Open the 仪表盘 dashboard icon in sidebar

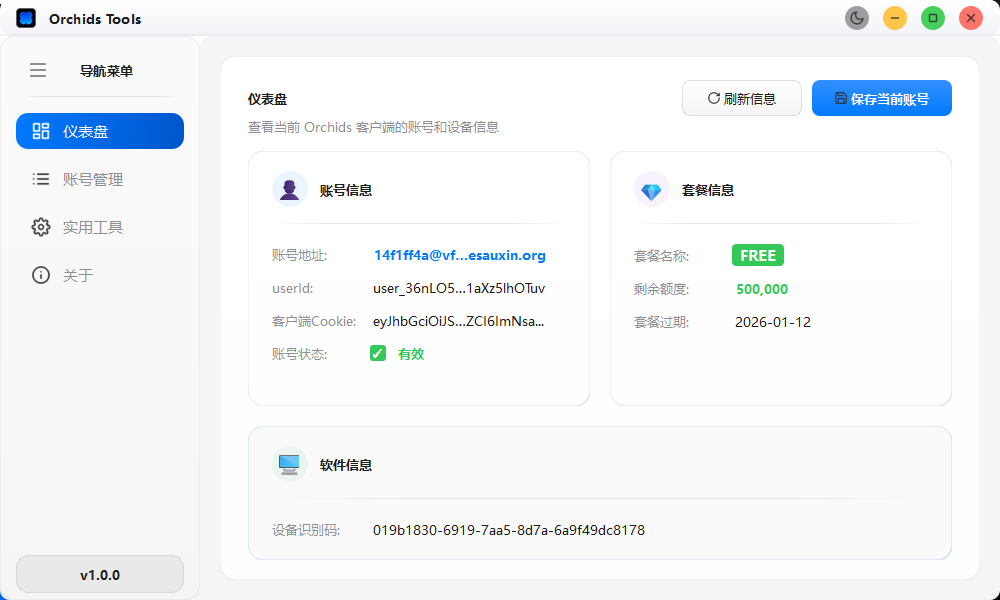(41, 131)
